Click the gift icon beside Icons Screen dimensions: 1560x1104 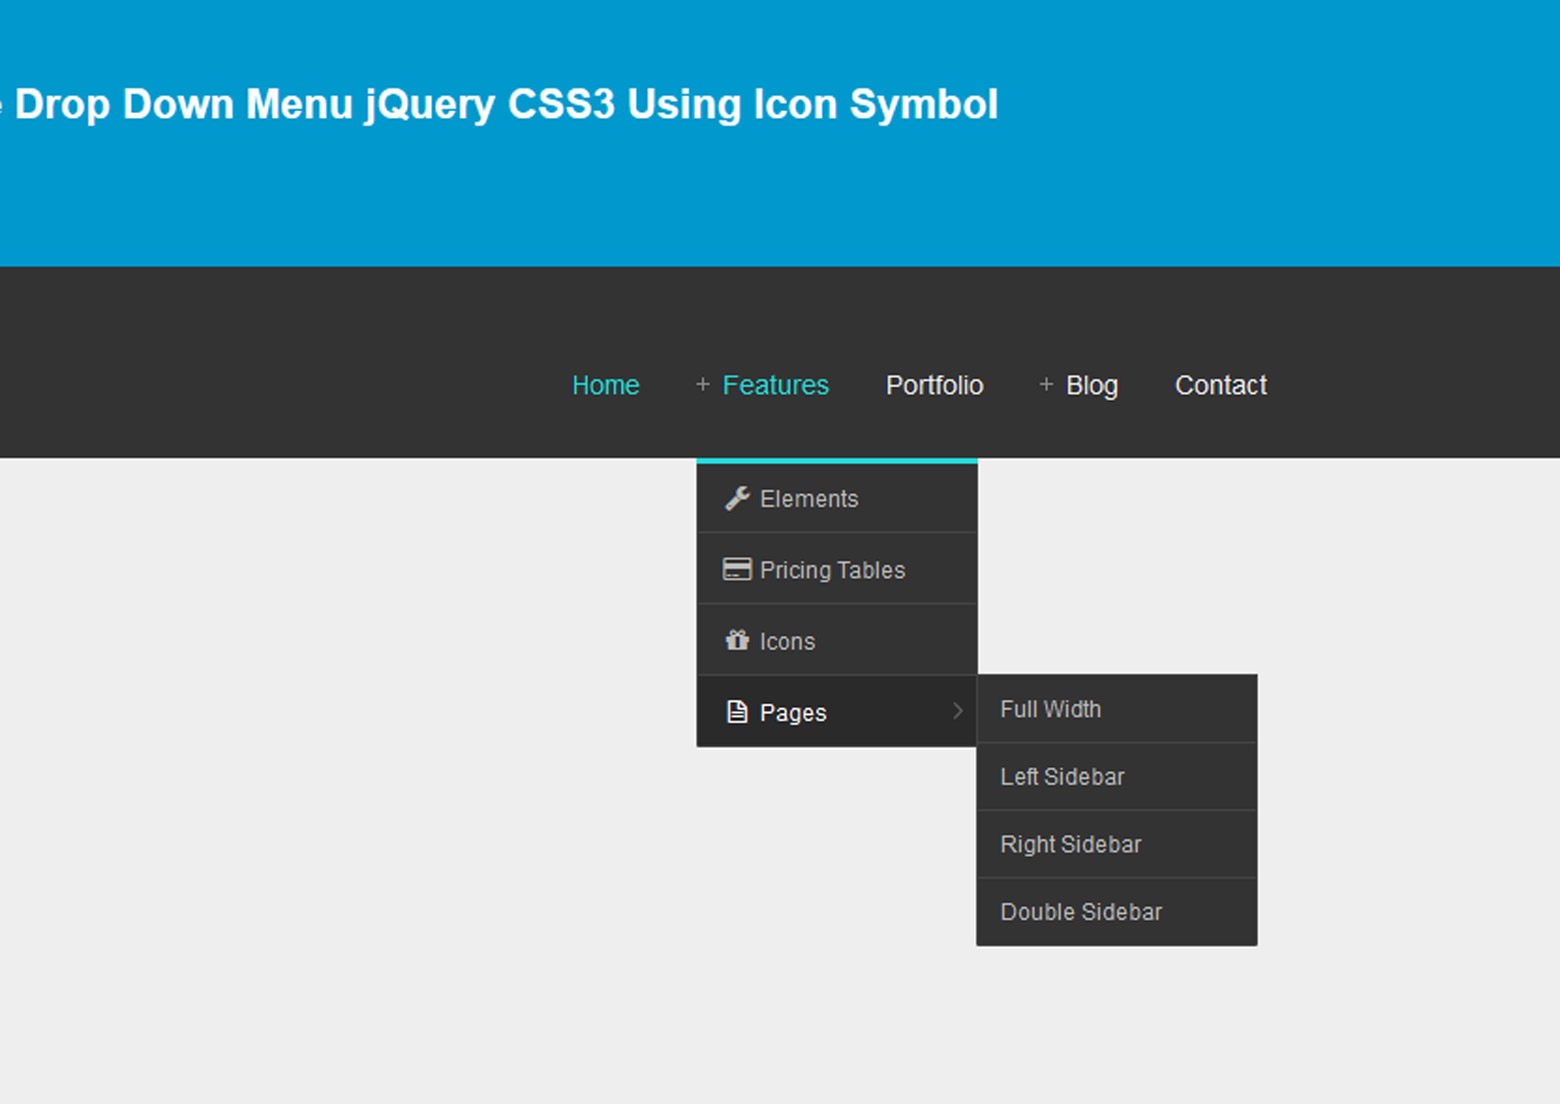click(x=738, y=640)
